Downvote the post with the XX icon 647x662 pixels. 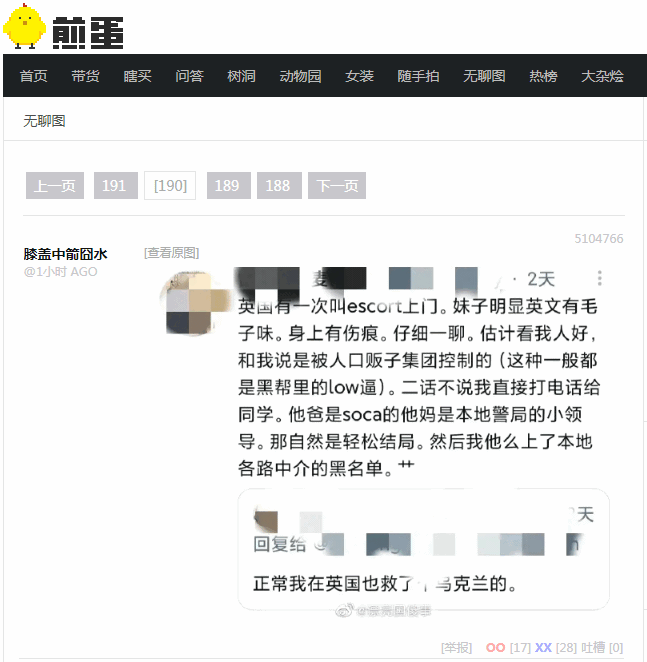[543, 648]
